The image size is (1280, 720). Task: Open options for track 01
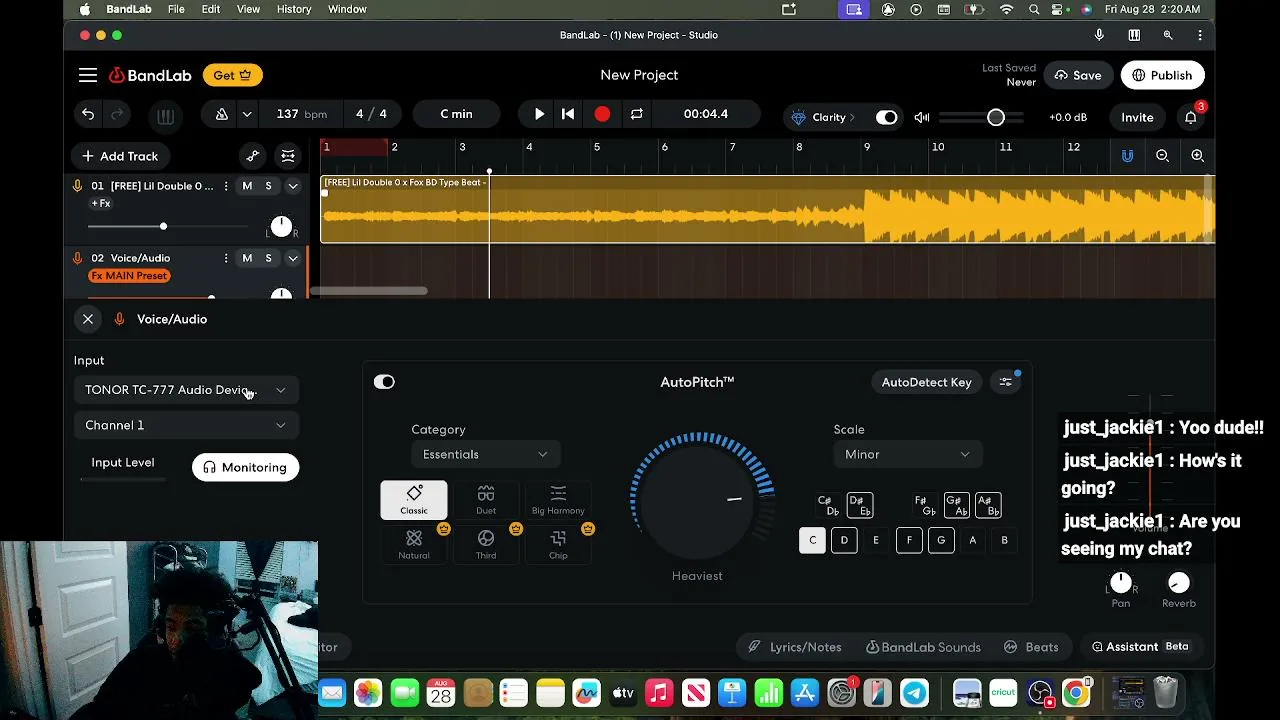(226, 186)
